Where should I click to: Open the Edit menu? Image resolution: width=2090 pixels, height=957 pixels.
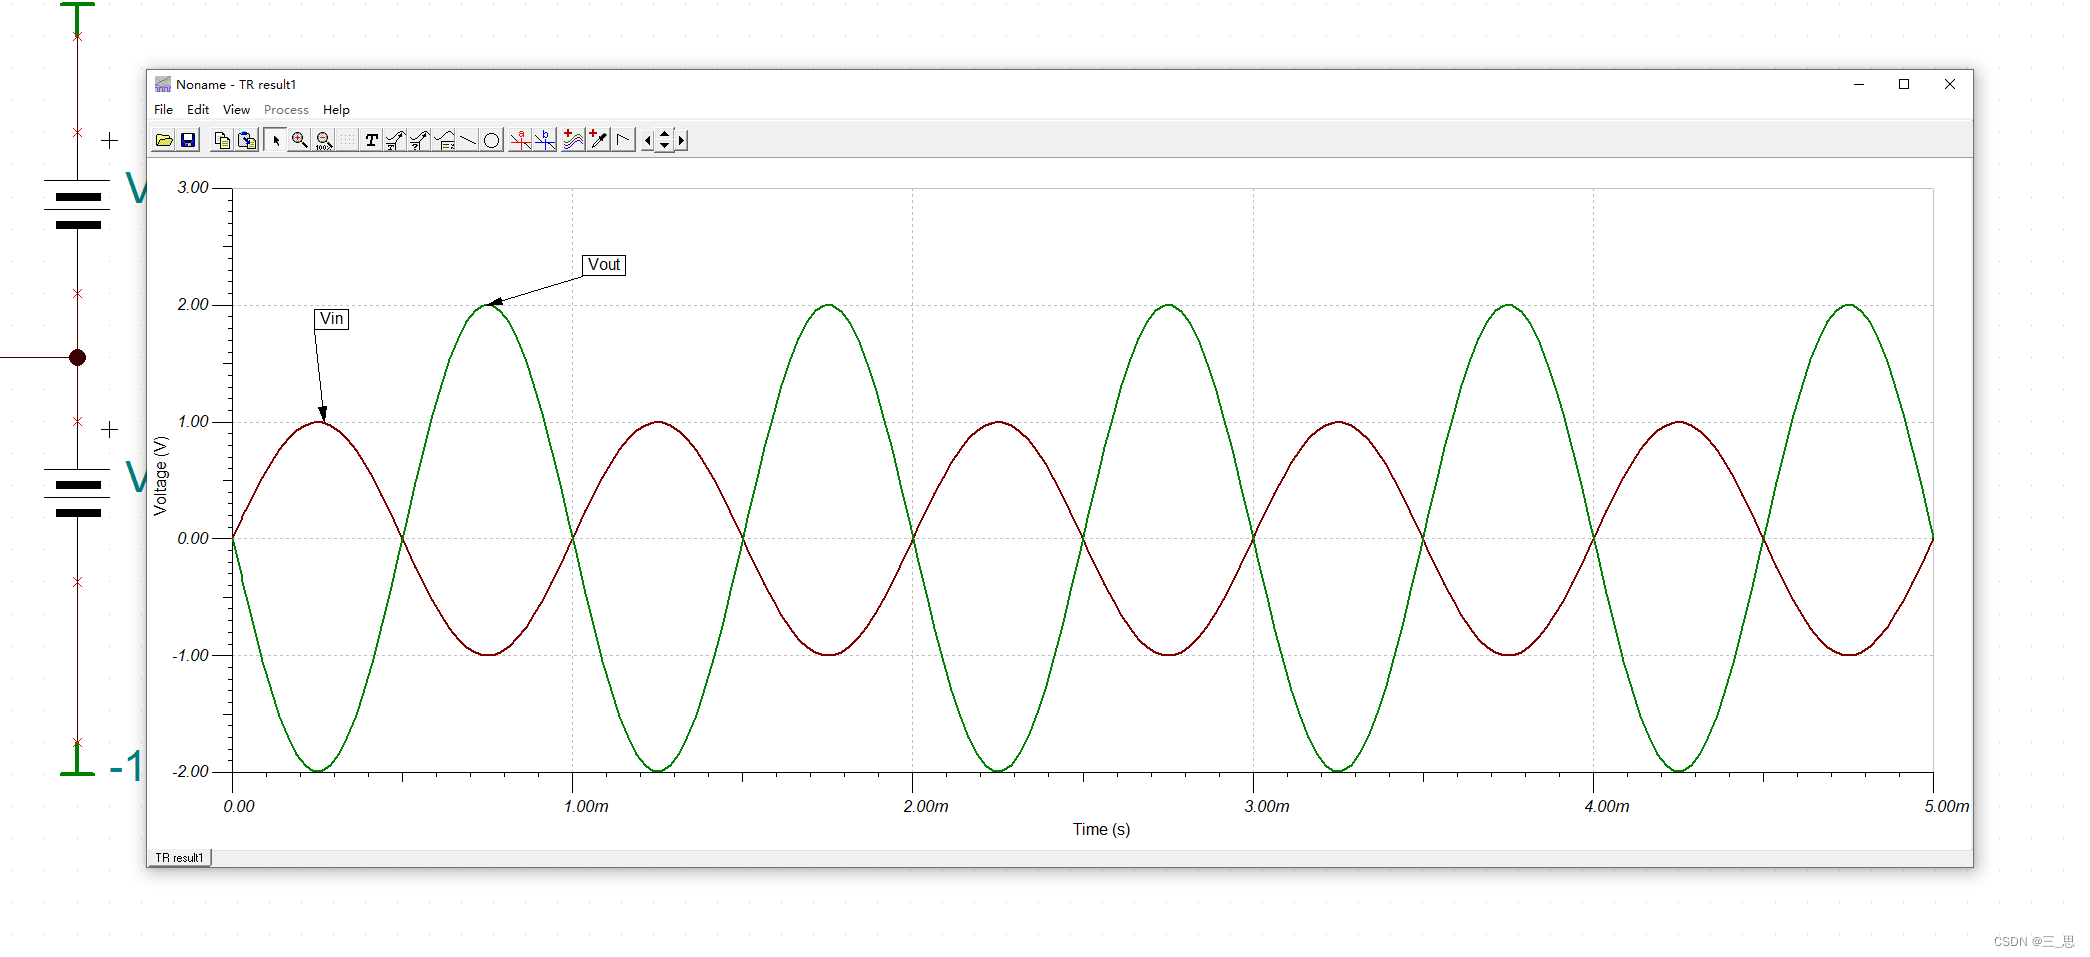(198, 110)
